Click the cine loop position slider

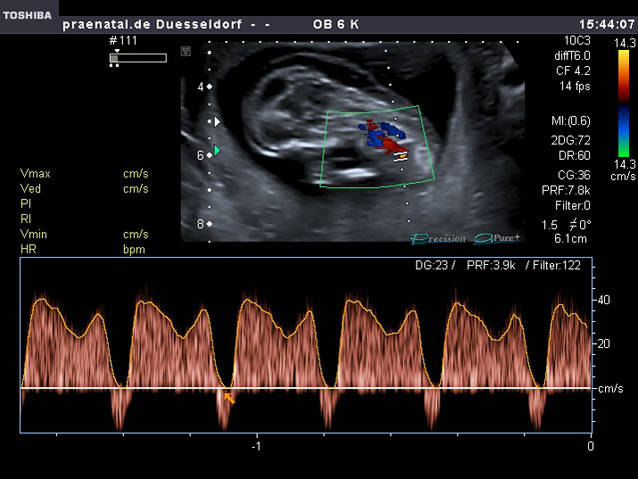point(114,59)
